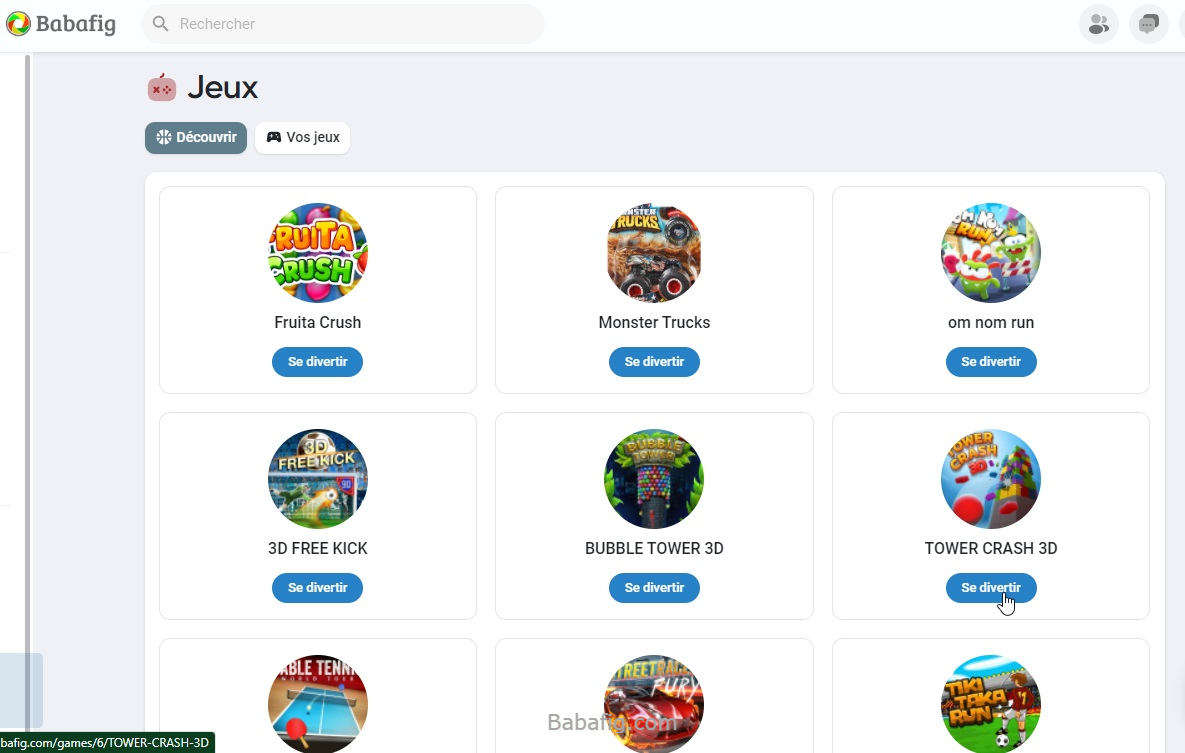Open the Bubble Tower 3D game icon
The width and height of the screenshot is (1185, 753).
click(x=654, y=479)
